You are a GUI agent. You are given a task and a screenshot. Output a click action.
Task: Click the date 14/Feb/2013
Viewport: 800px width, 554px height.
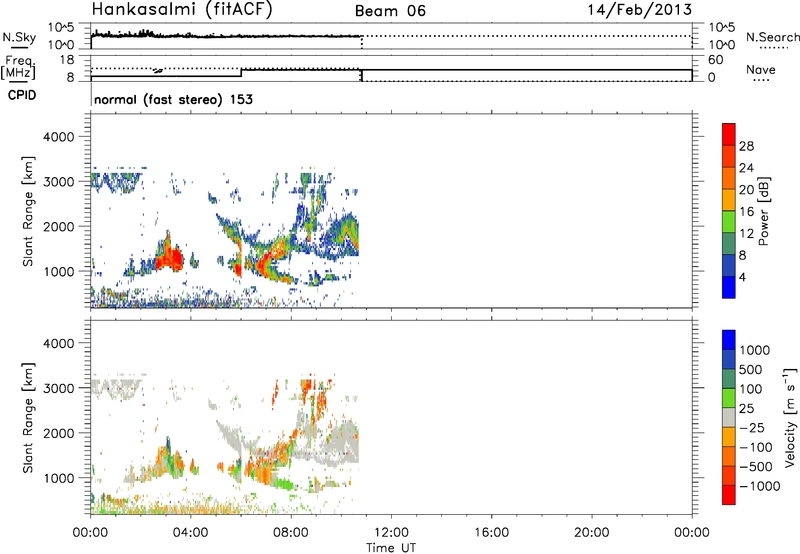coord(640,10)
